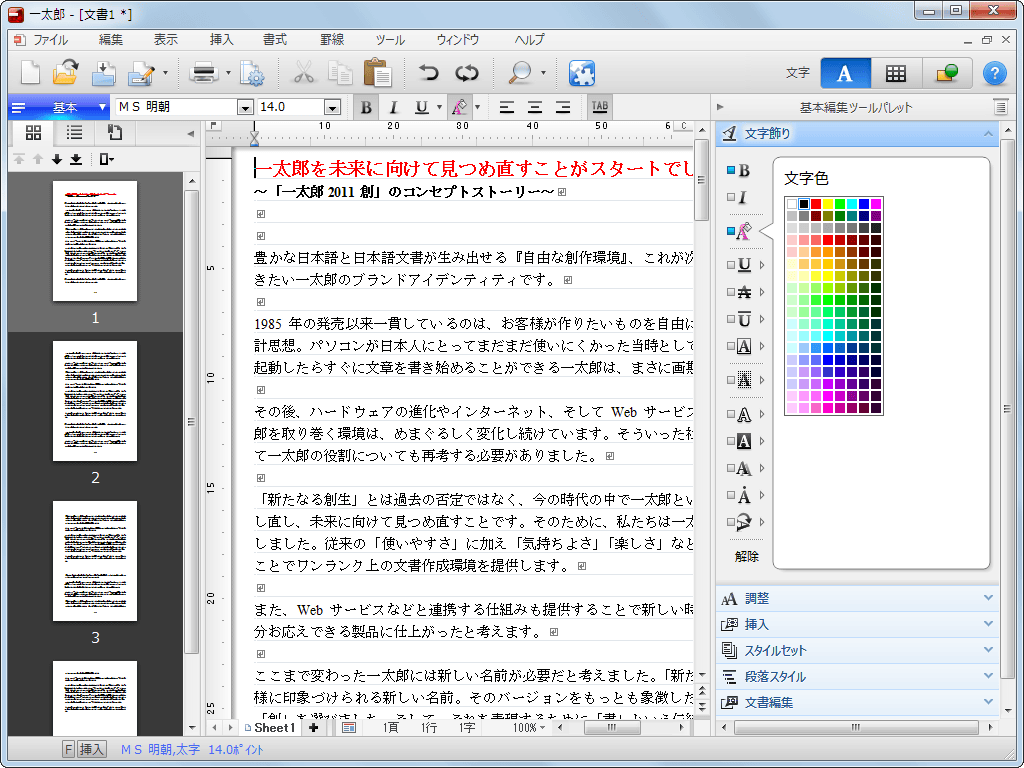This screenshot has width=1024, height=768.
Task: Select the Sheet1 tab
Action: (x=270, y=728)
